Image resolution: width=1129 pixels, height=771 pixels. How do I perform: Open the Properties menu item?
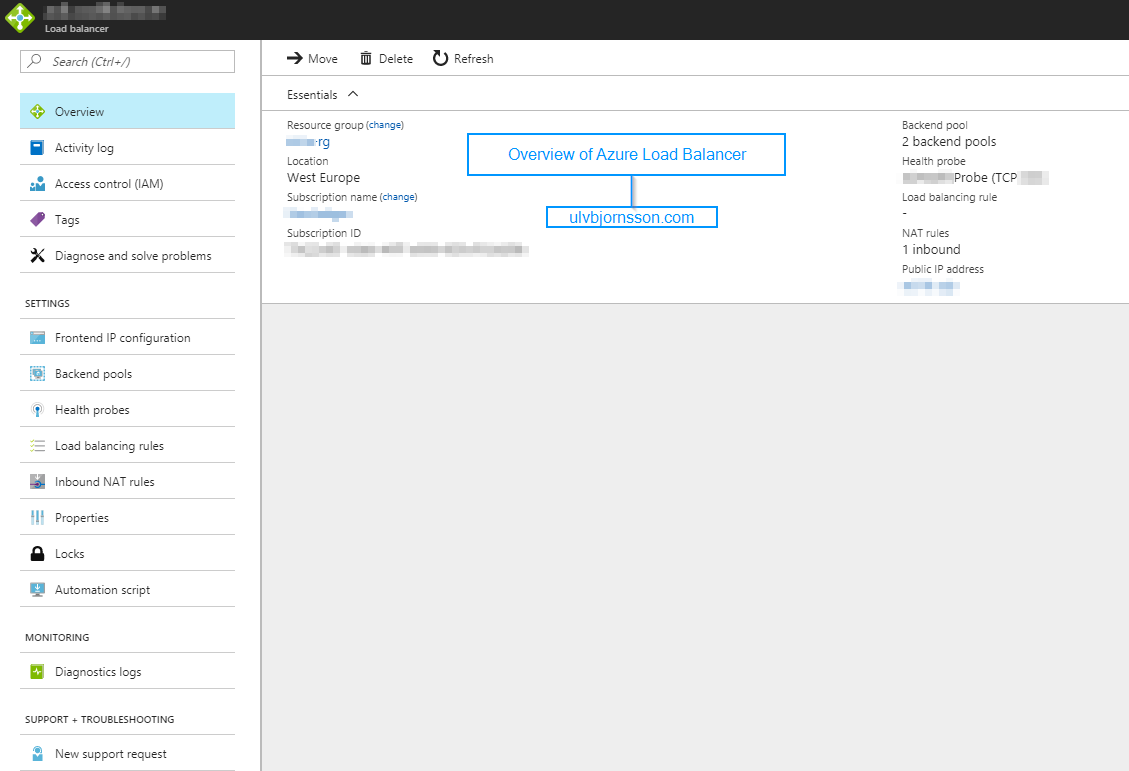127,518
